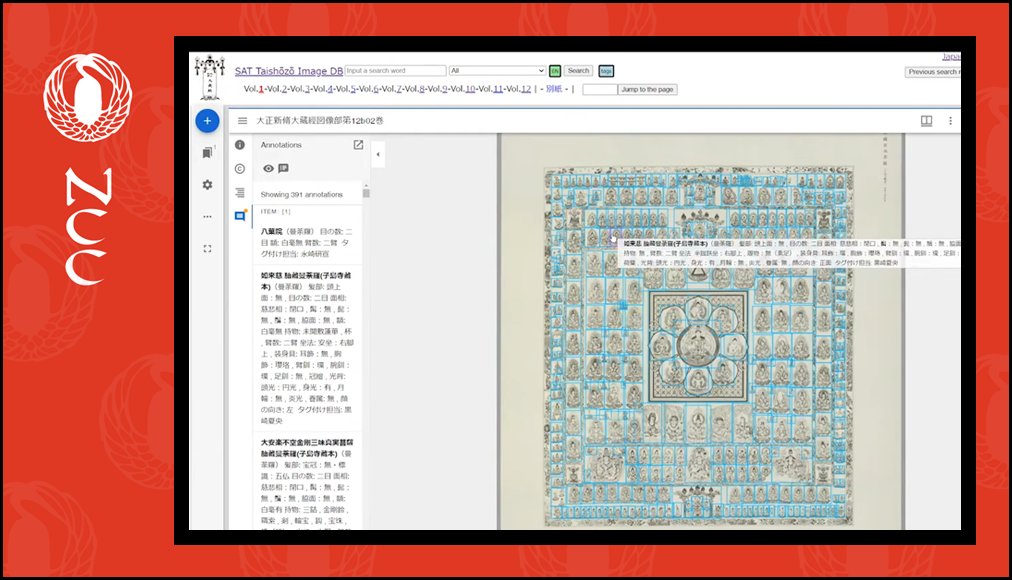The width and height of the screenshot is (1012, 580).
Task: Click the page number input box
Action: point(600,90)
